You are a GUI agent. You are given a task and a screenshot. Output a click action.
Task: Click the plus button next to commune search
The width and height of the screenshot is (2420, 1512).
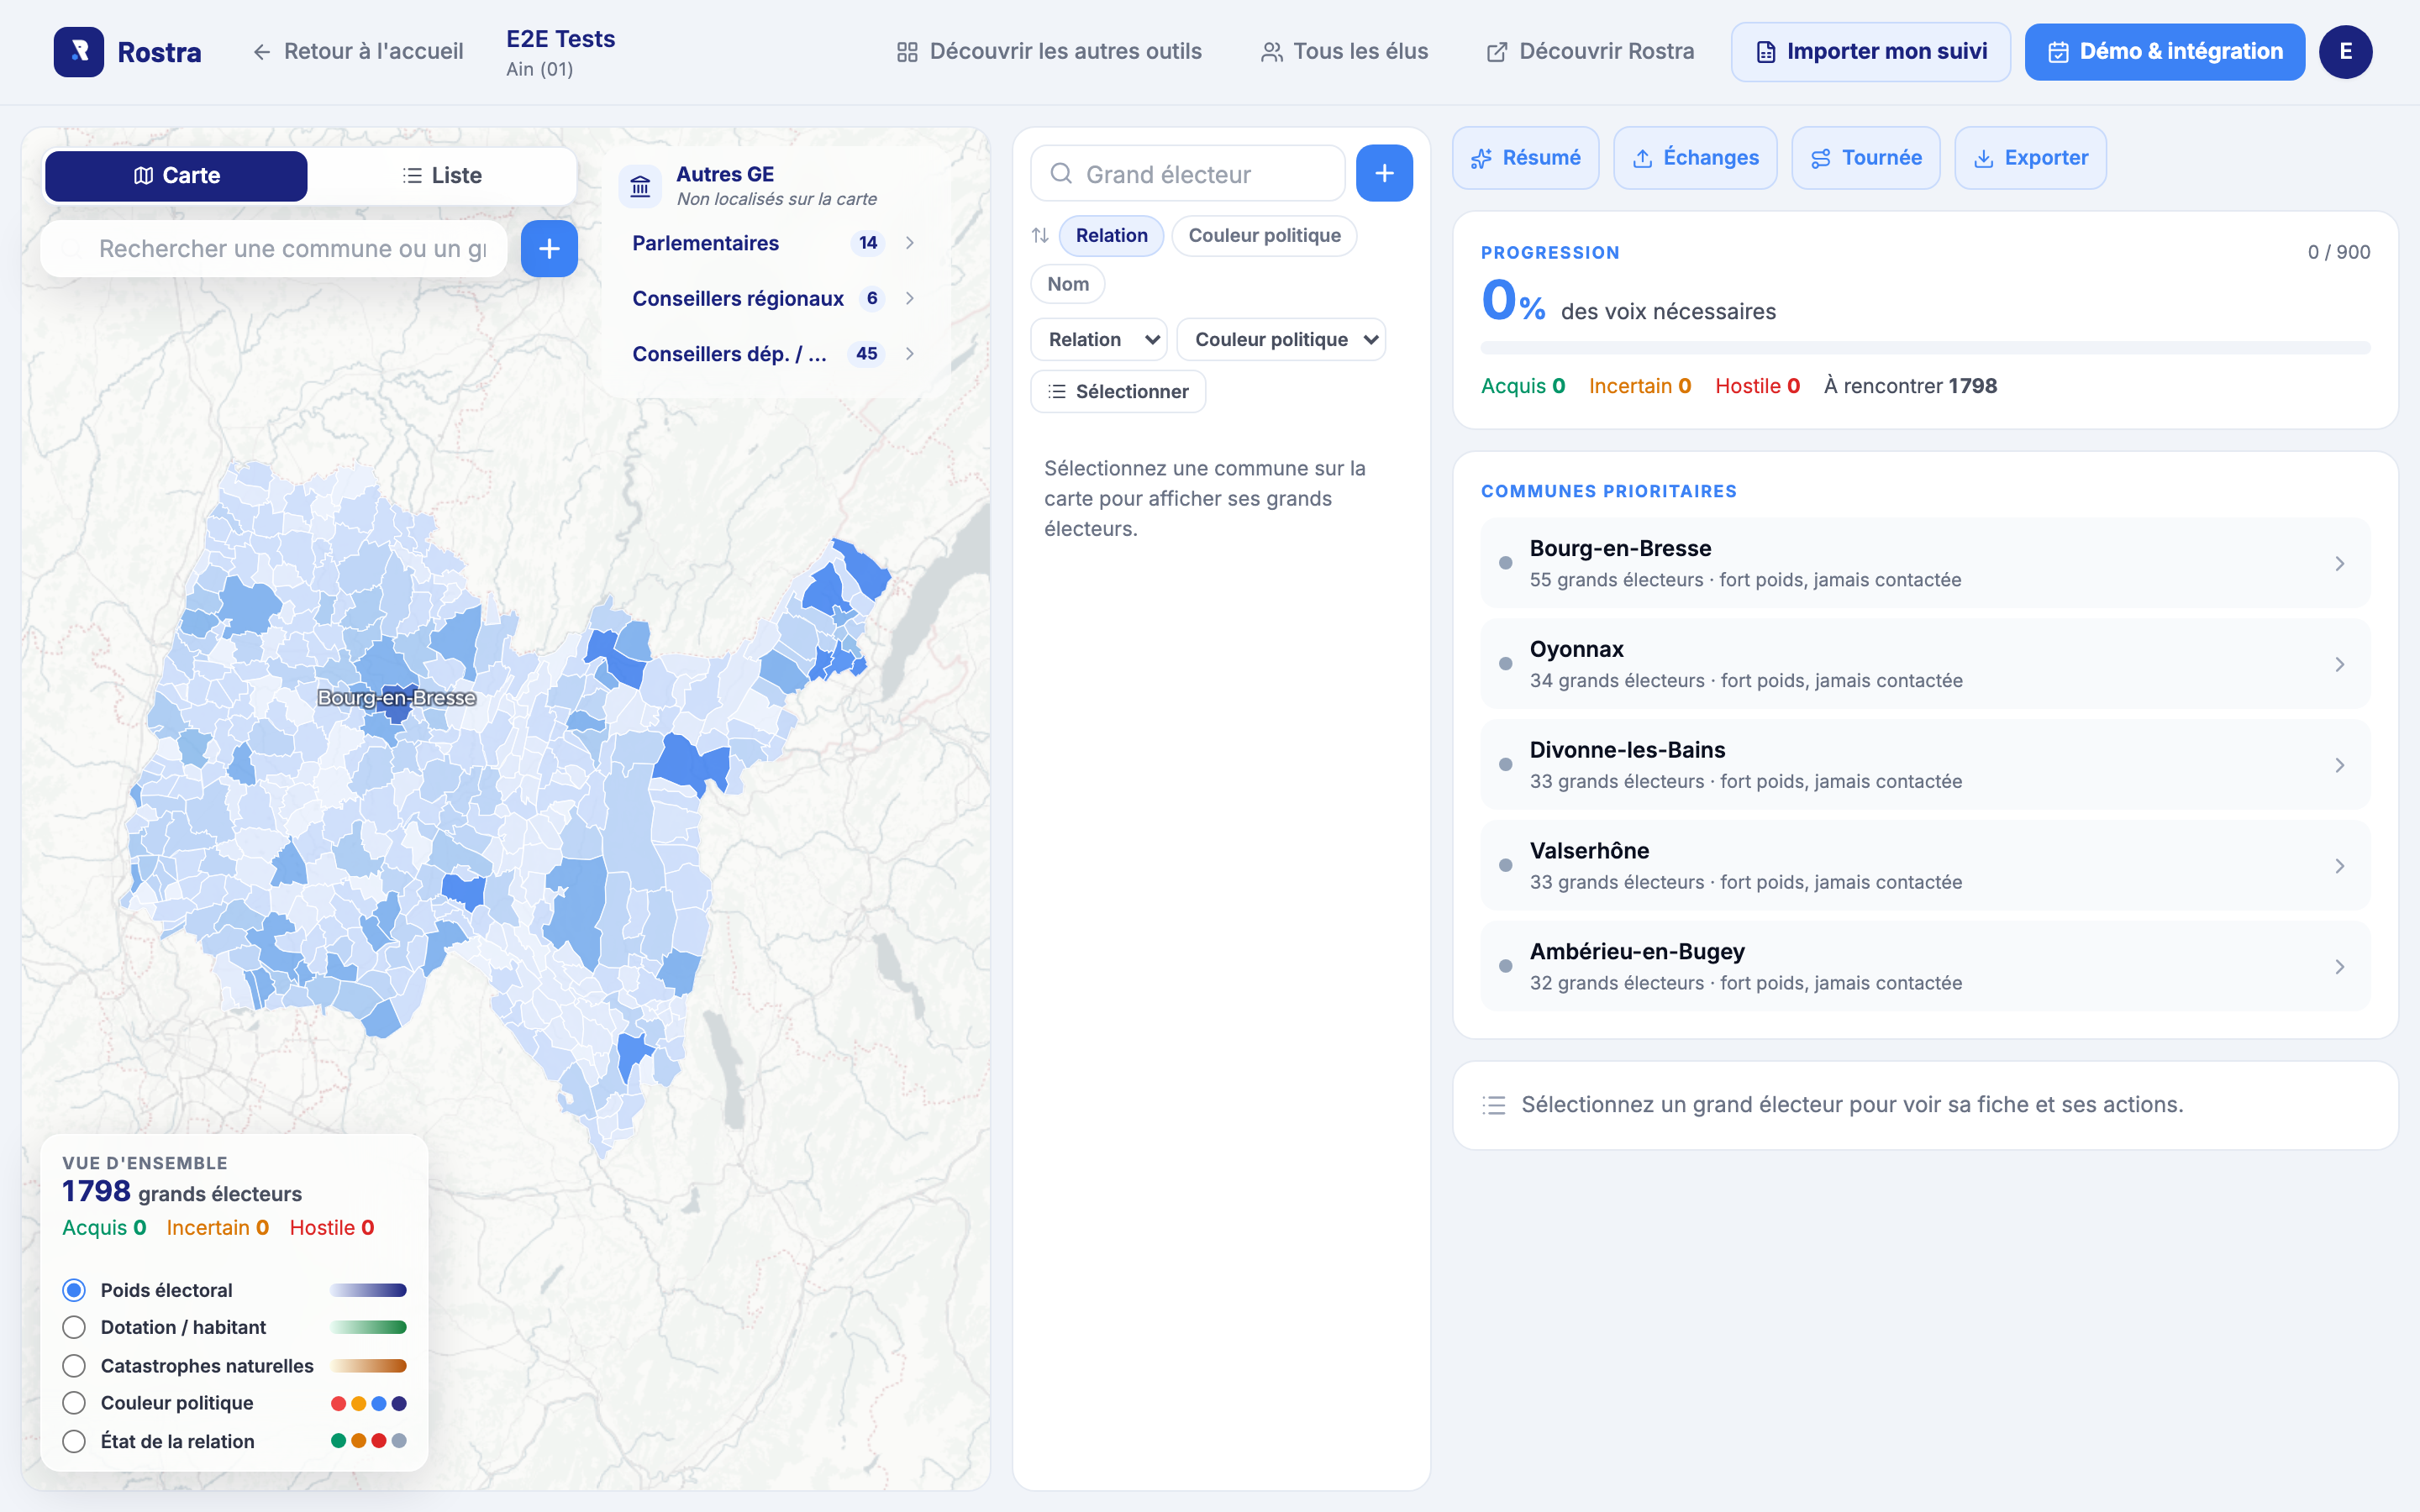tap(549, 249)
